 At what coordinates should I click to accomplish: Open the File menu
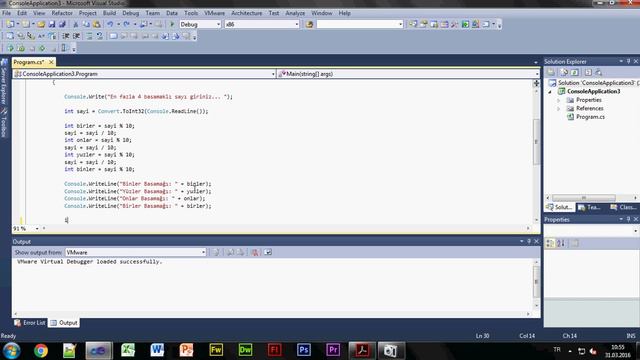7,13
